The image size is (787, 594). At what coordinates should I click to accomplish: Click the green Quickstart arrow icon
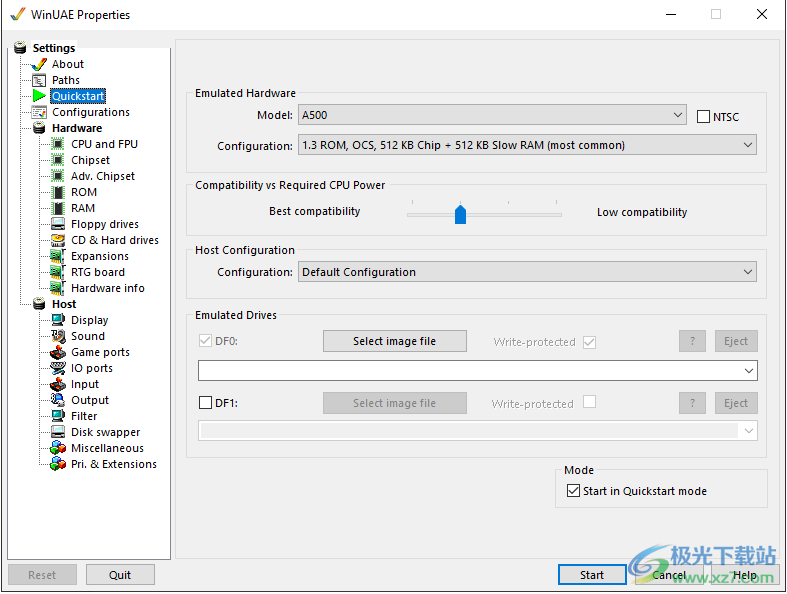pos(39,96)
